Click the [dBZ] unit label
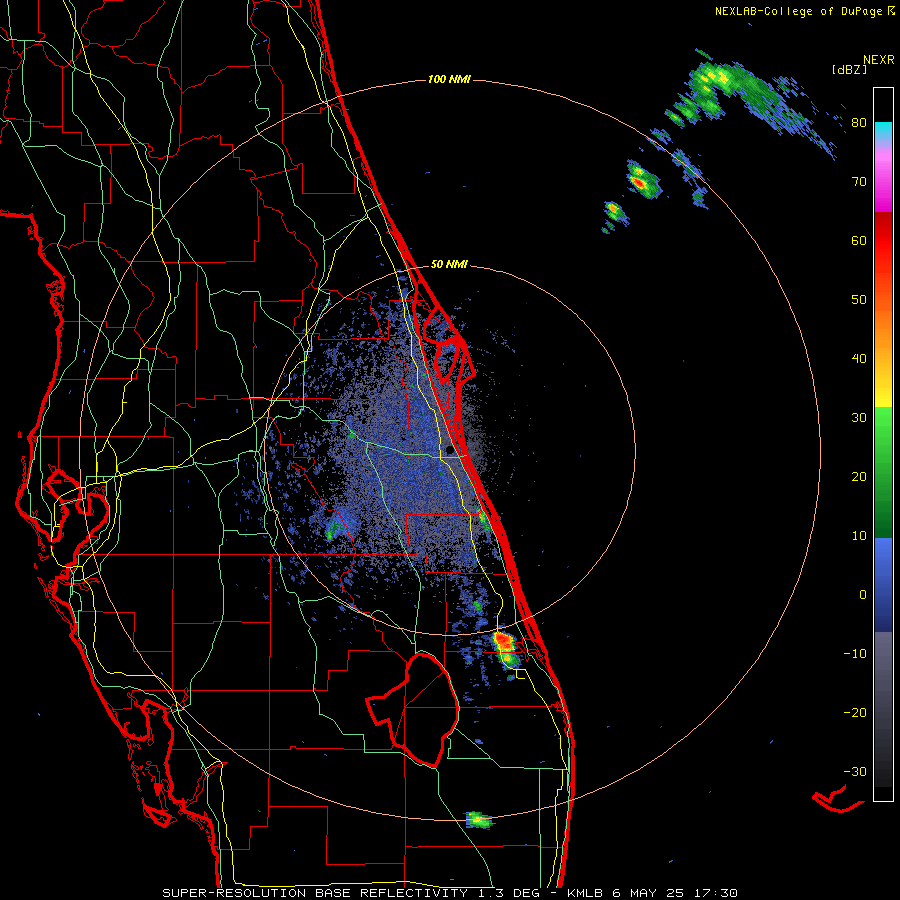 (x=849, y=70)
